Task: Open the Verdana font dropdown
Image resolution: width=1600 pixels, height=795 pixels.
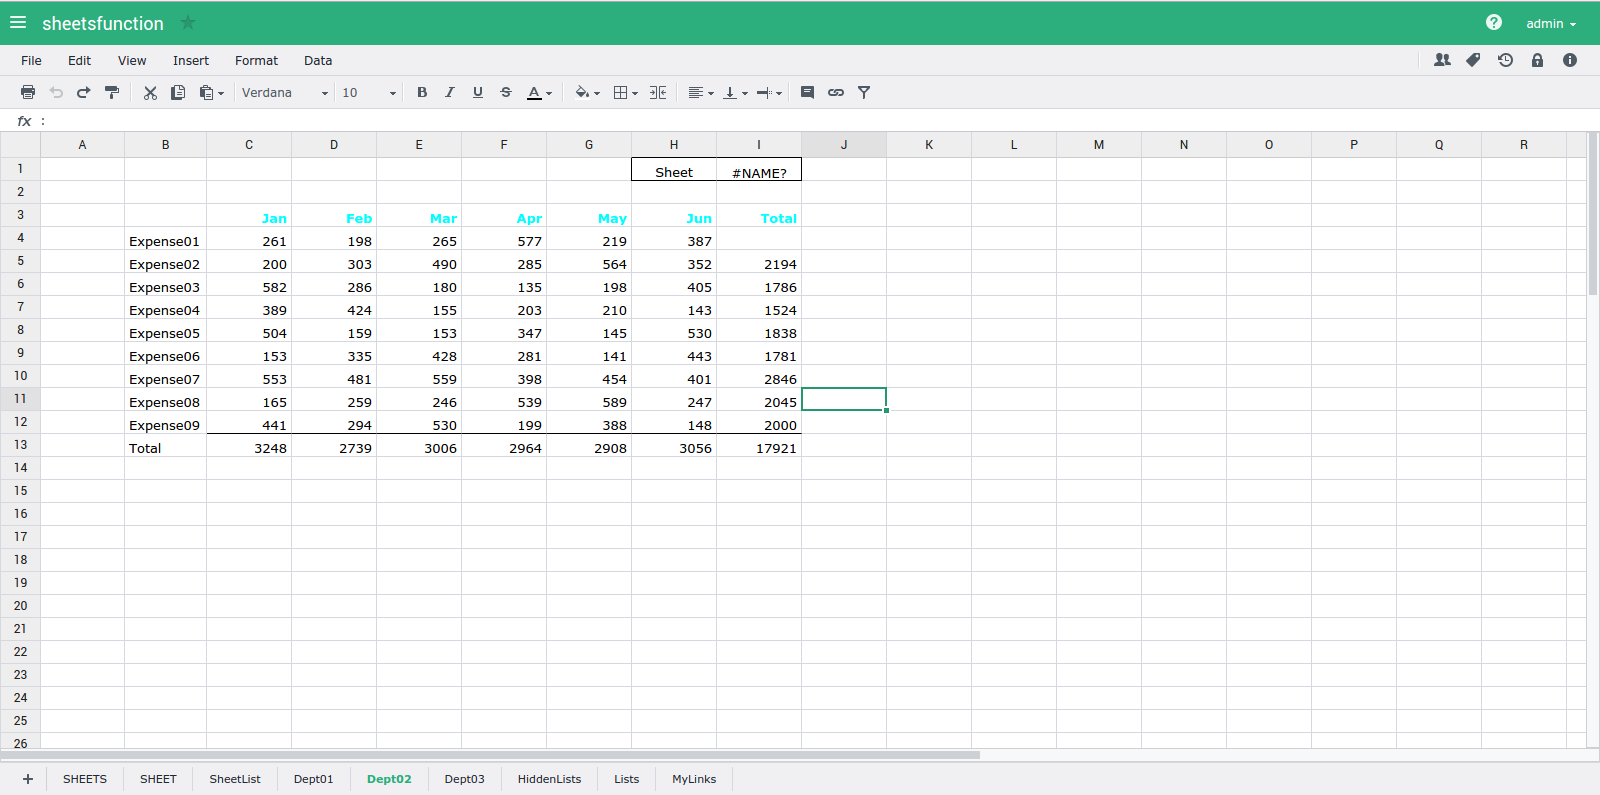Action: tap(285, 92)
